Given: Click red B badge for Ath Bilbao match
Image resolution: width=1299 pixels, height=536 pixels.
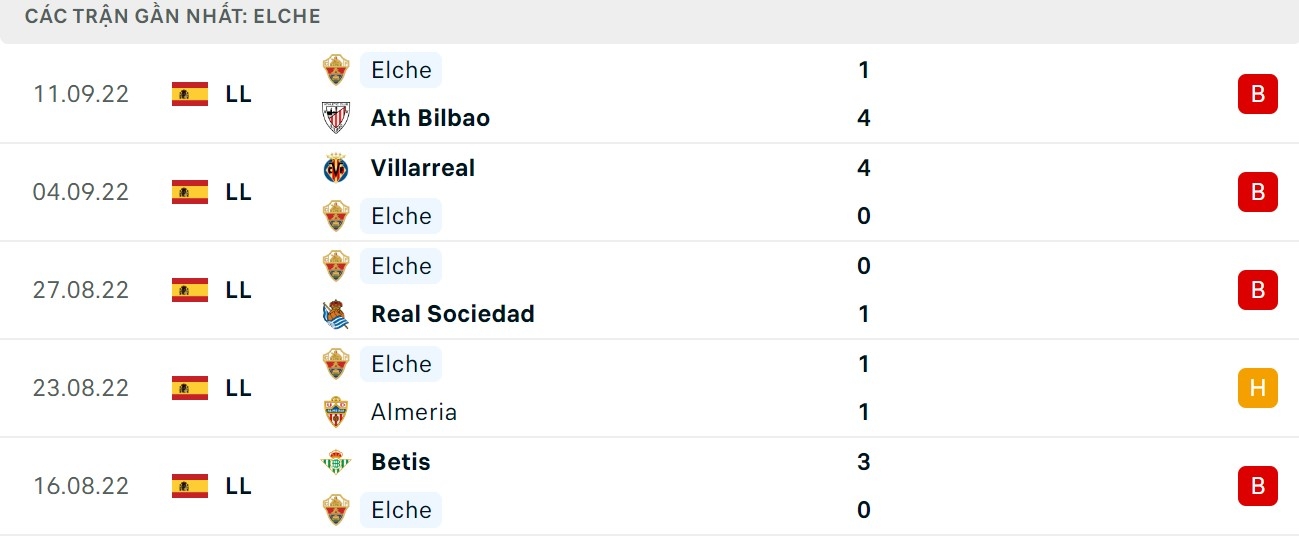Looking at the screenshot, I should (x=1257, y=94).
